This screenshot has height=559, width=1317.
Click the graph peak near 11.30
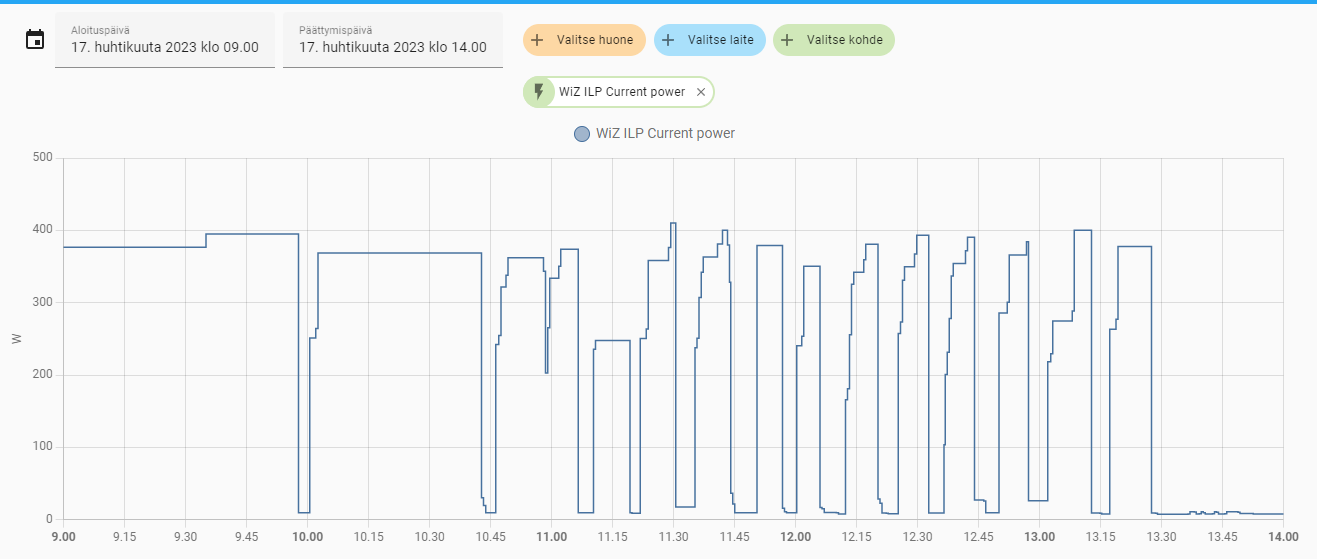(x=673, y=223)
